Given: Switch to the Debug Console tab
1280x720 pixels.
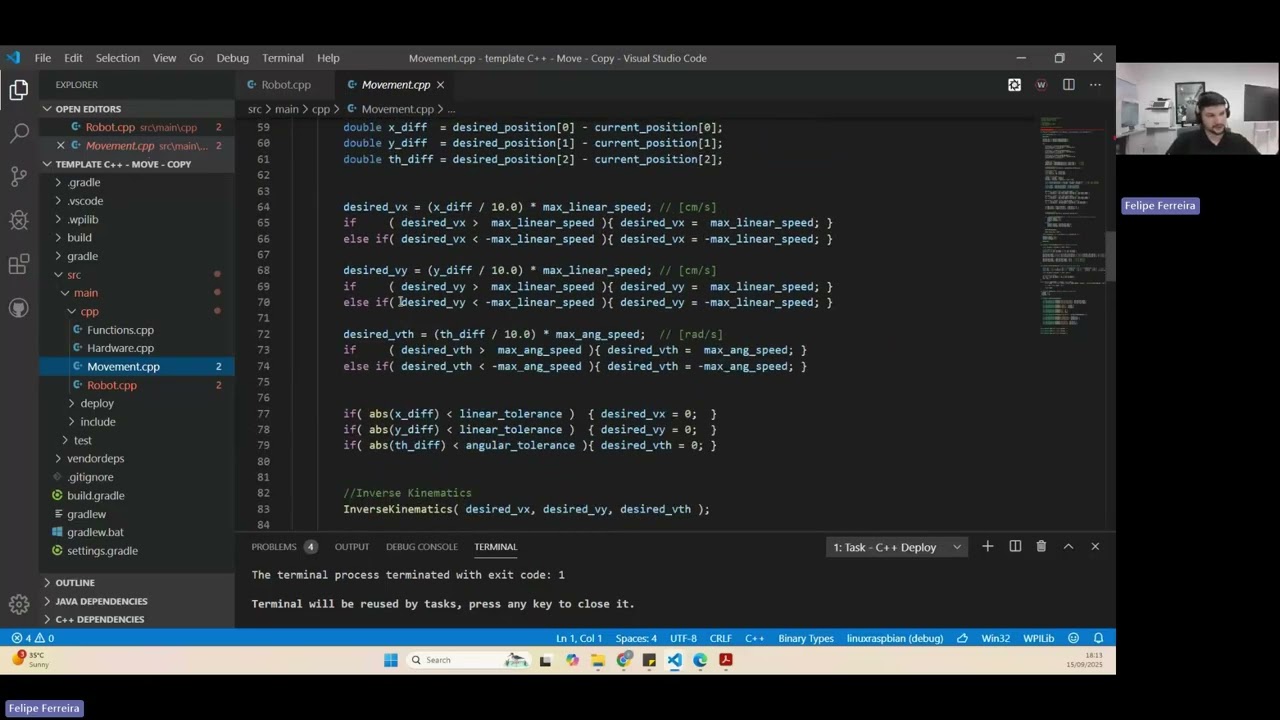Looking at the screenshot, I should click(x=421, y=547).
